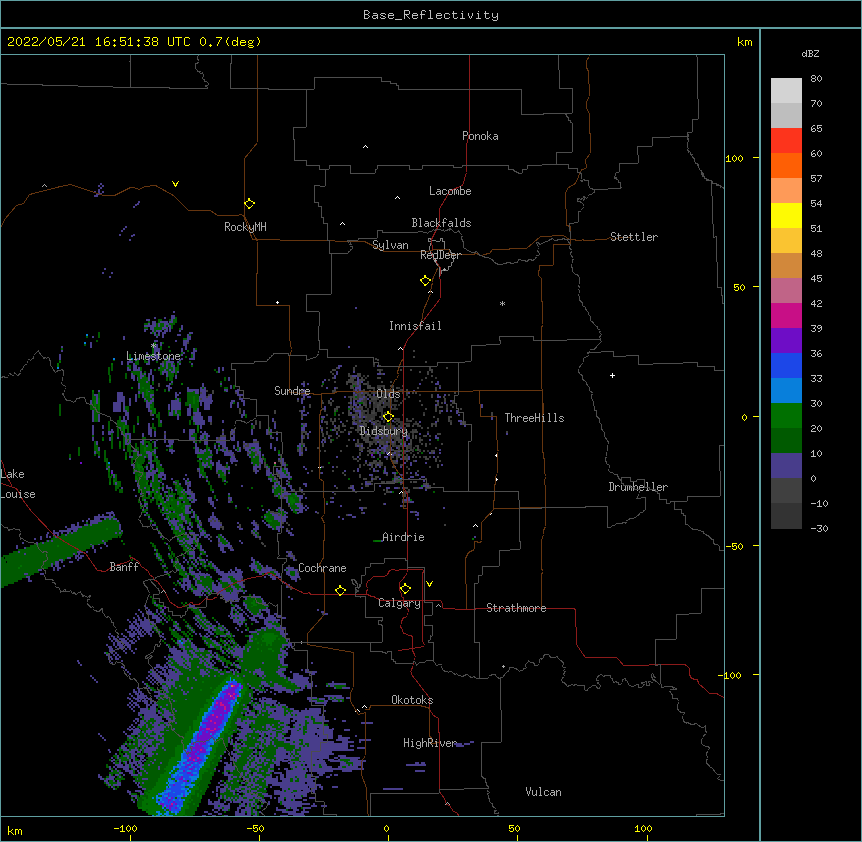Screen dimensions: 862x842
Task: Click the Drumheller label
Action: [638, 487]
